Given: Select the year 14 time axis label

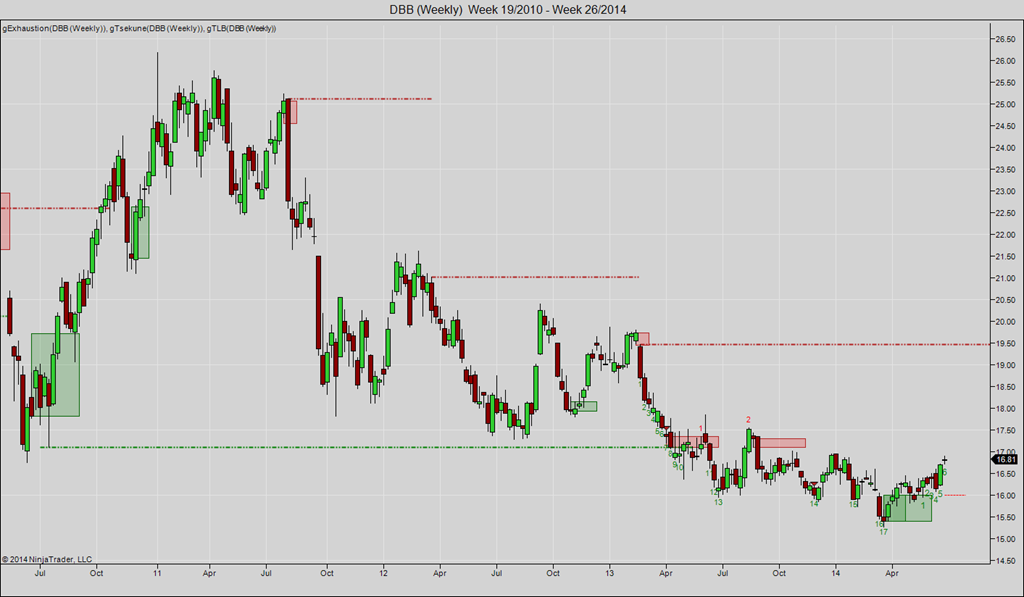Looking at the screenshot, I should pyautogui.click(x=835, y=573).
